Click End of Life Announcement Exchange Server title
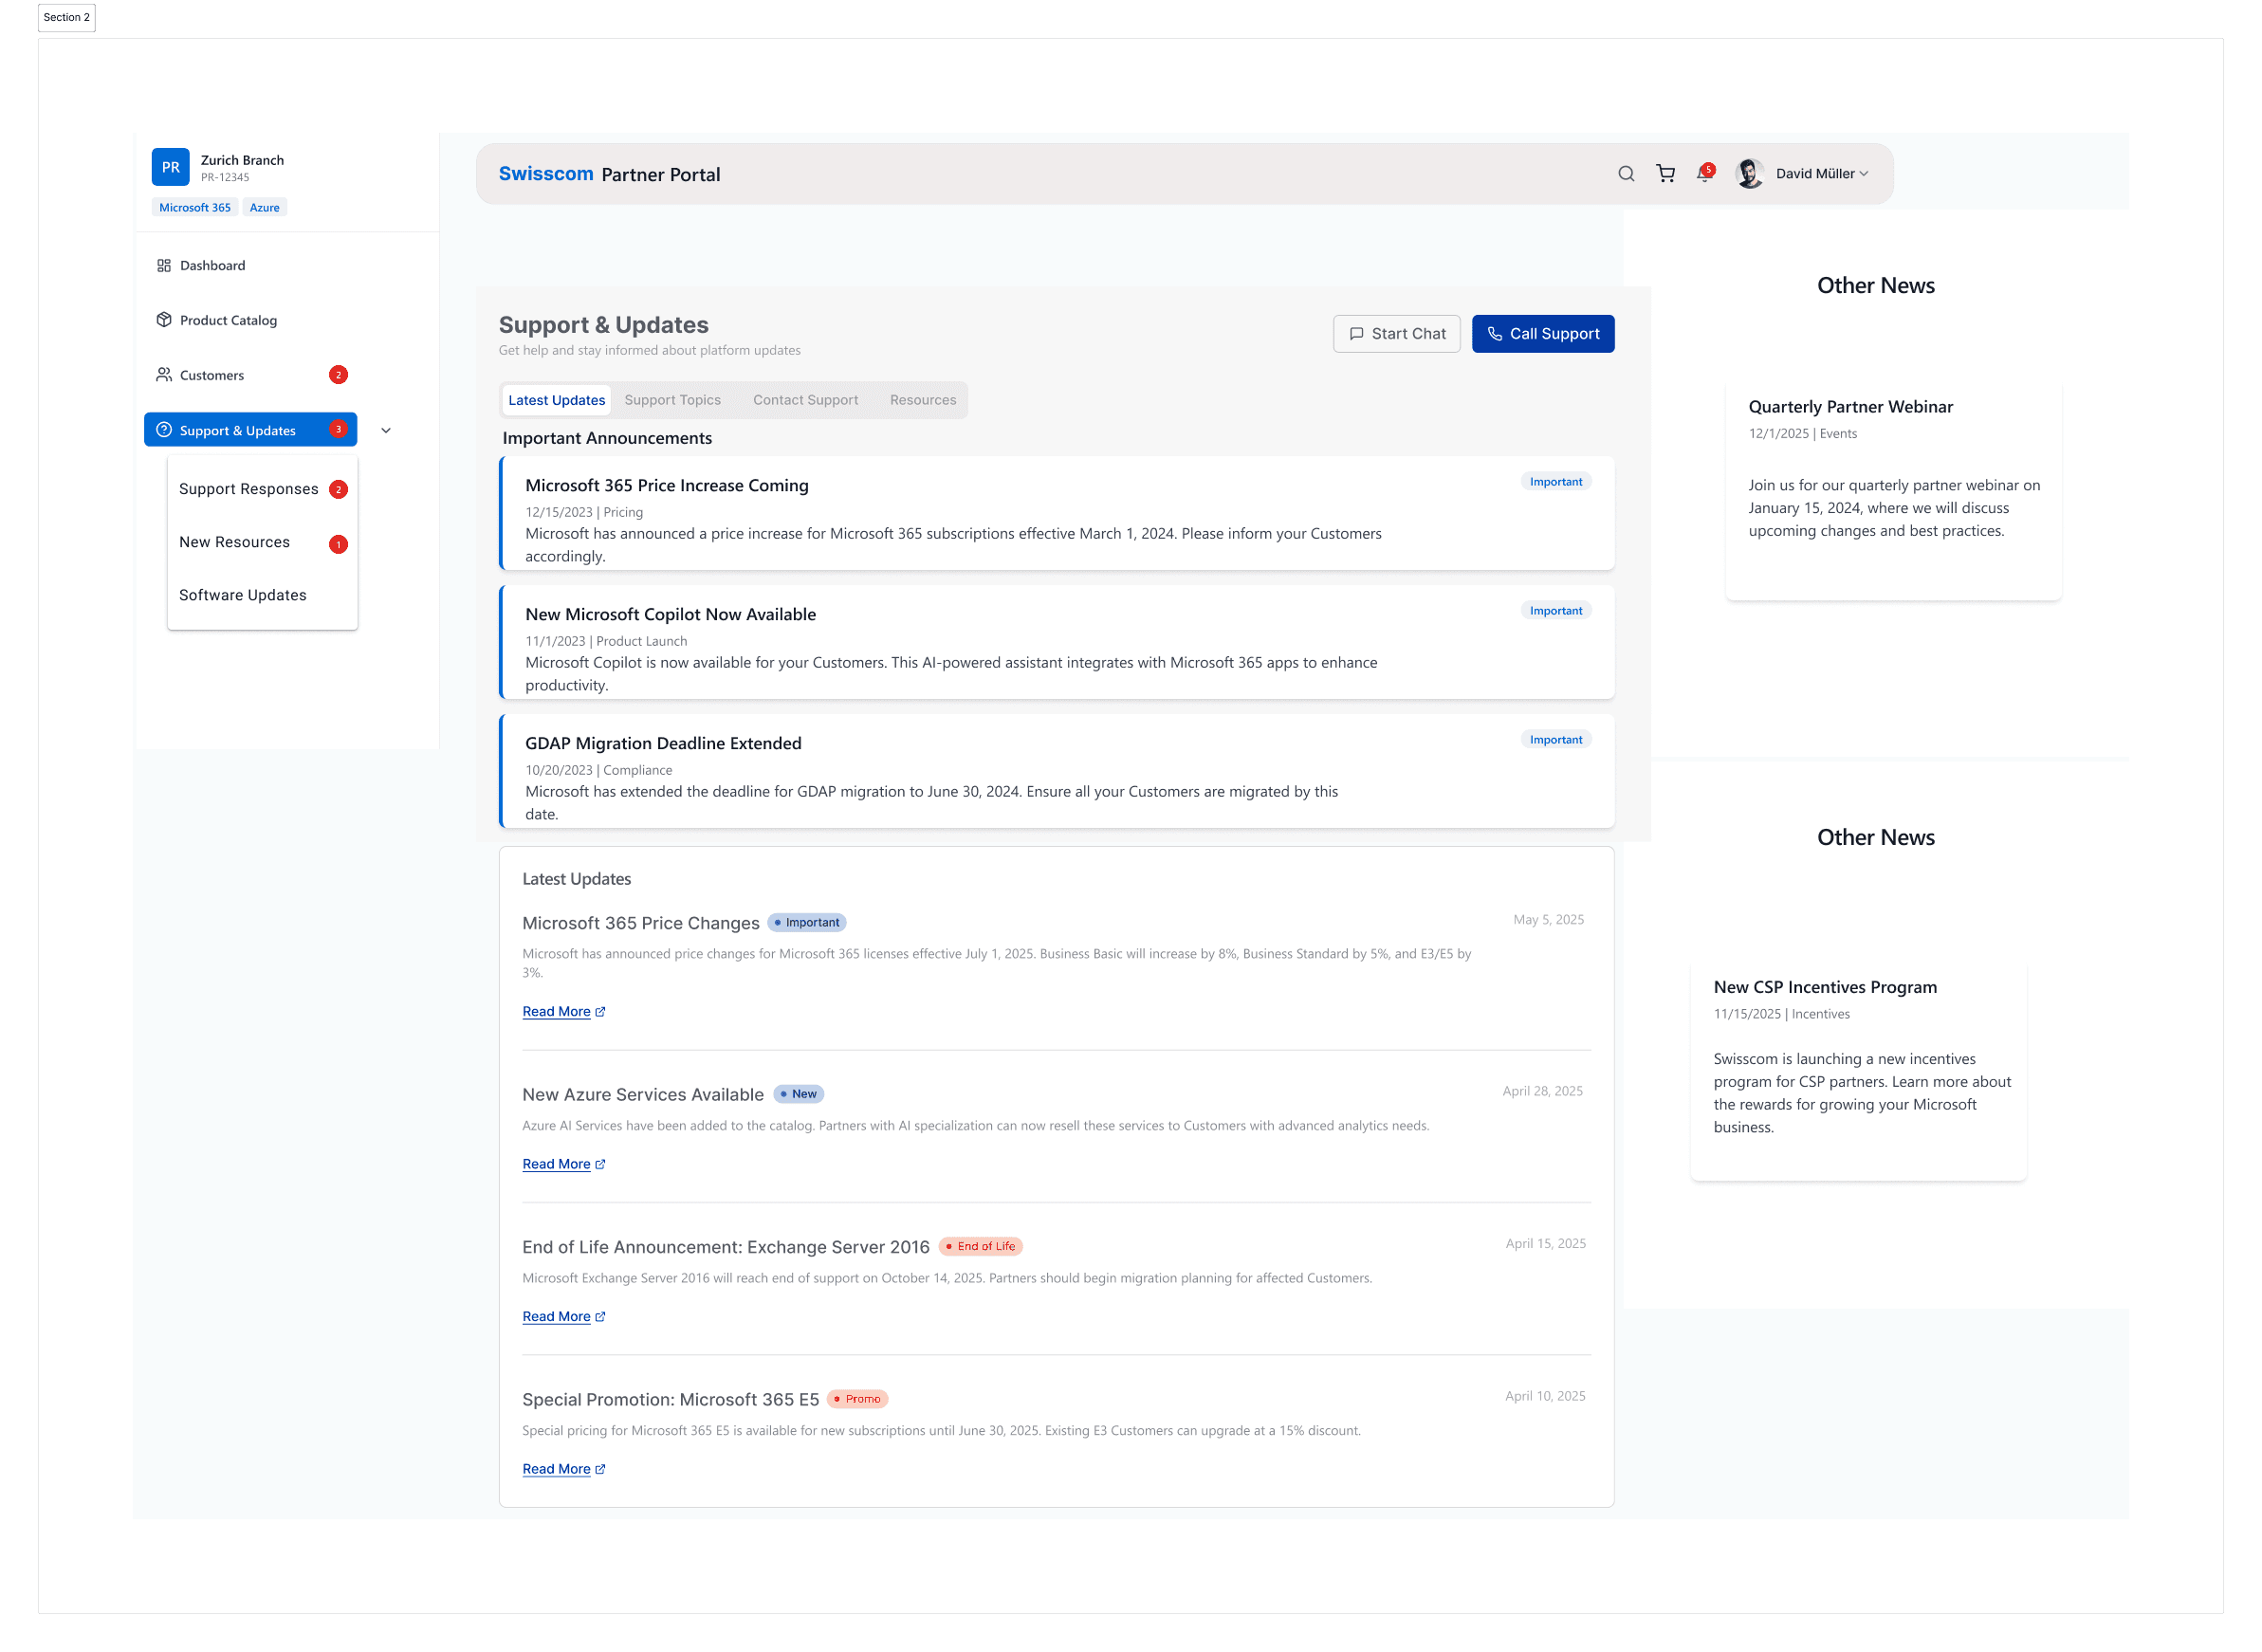The width and height of the screenshot is (2262, 1652). tap(725, 1247)
